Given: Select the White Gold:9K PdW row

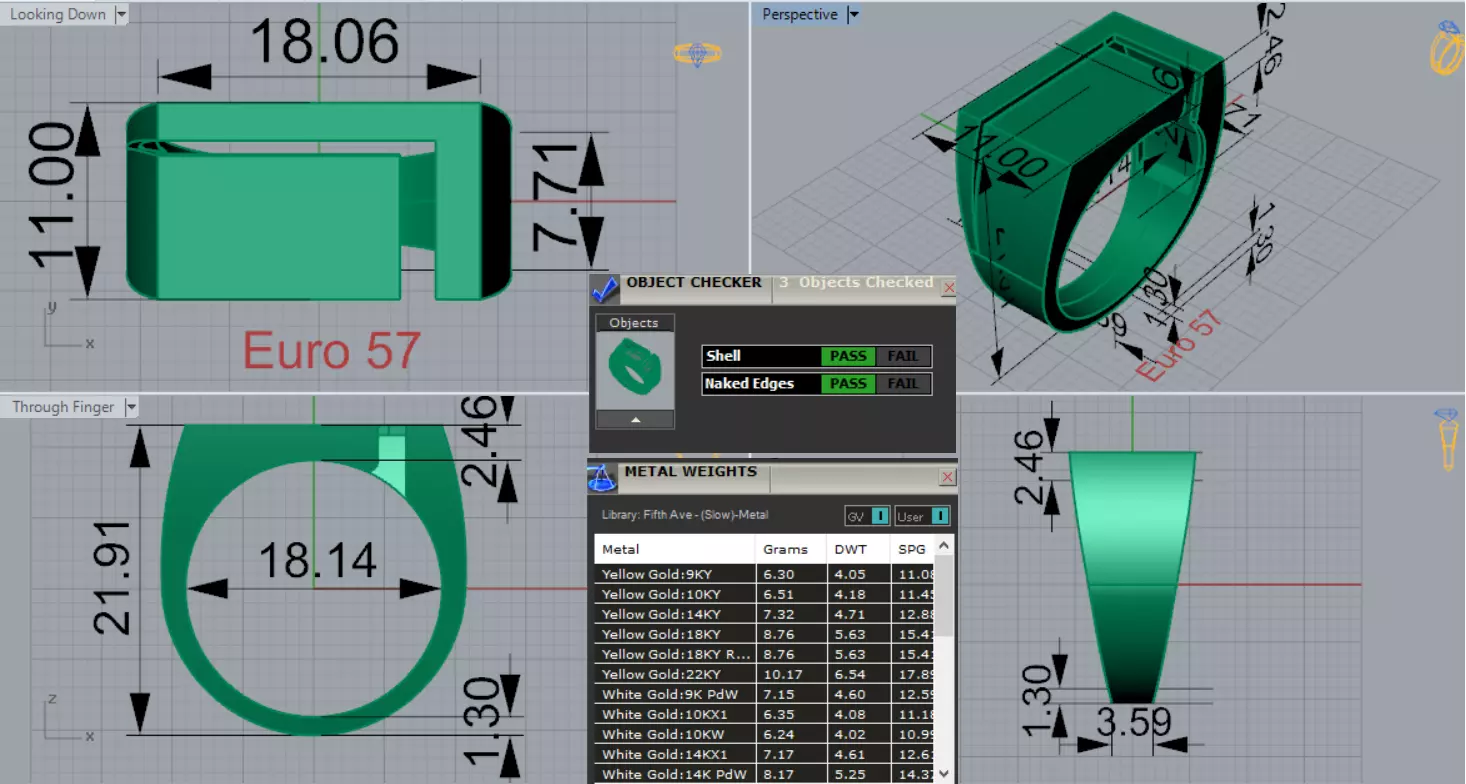Looking at the screenshot, I should [764, 694].
